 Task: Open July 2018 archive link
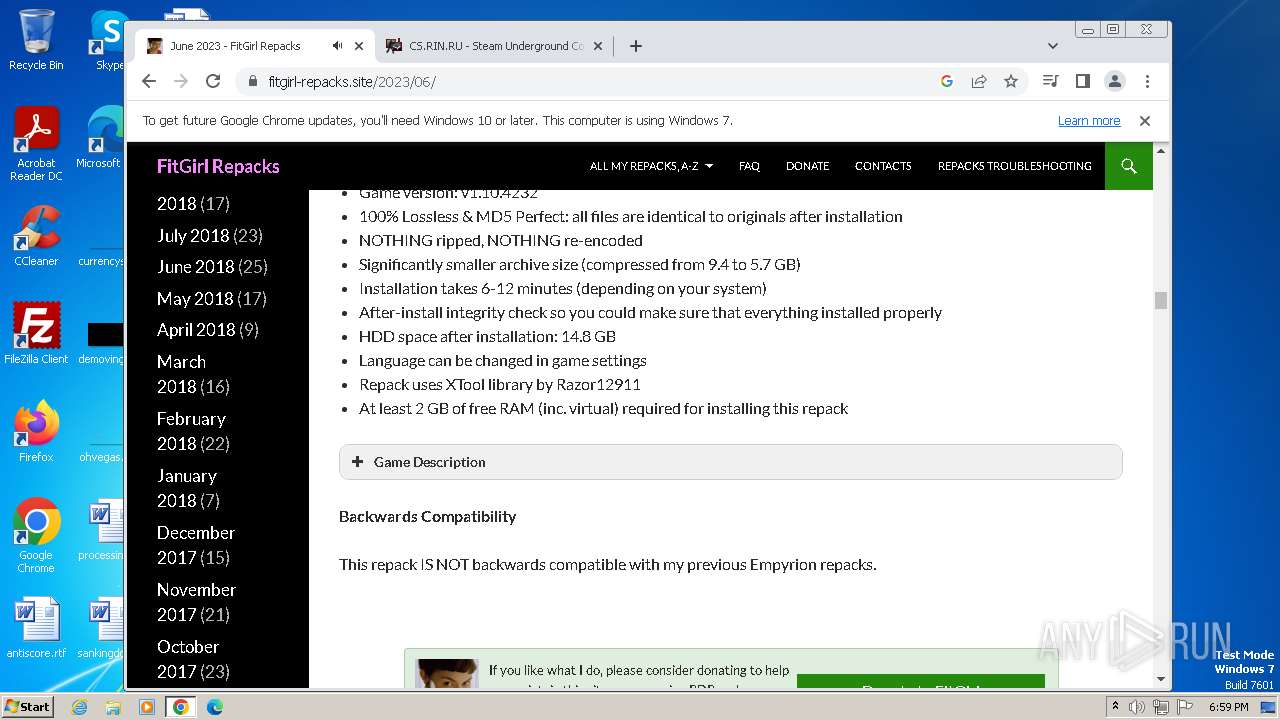point(194,236)
